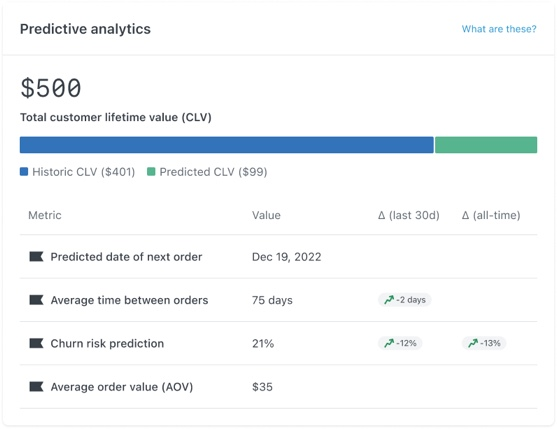Click the trend arrow in the -13% badge

473,343
